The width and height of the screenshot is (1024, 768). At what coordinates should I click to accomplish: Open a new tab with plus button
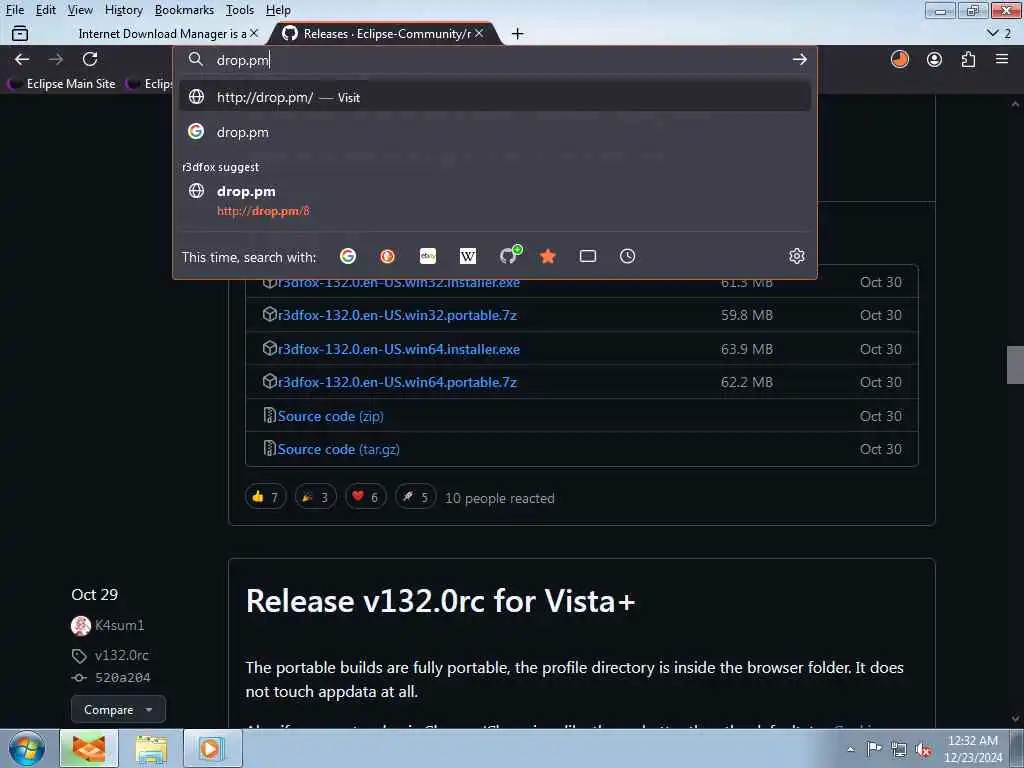point(517,33)
